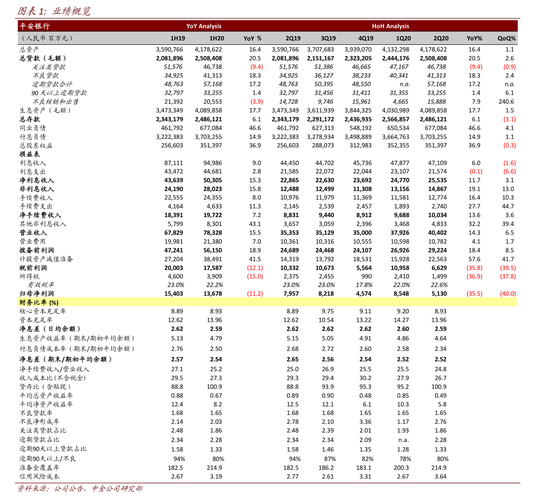This screenshot has width=535, height=500.
Task: Click the '损益表' section label
Action: click(x=29, y=154)
